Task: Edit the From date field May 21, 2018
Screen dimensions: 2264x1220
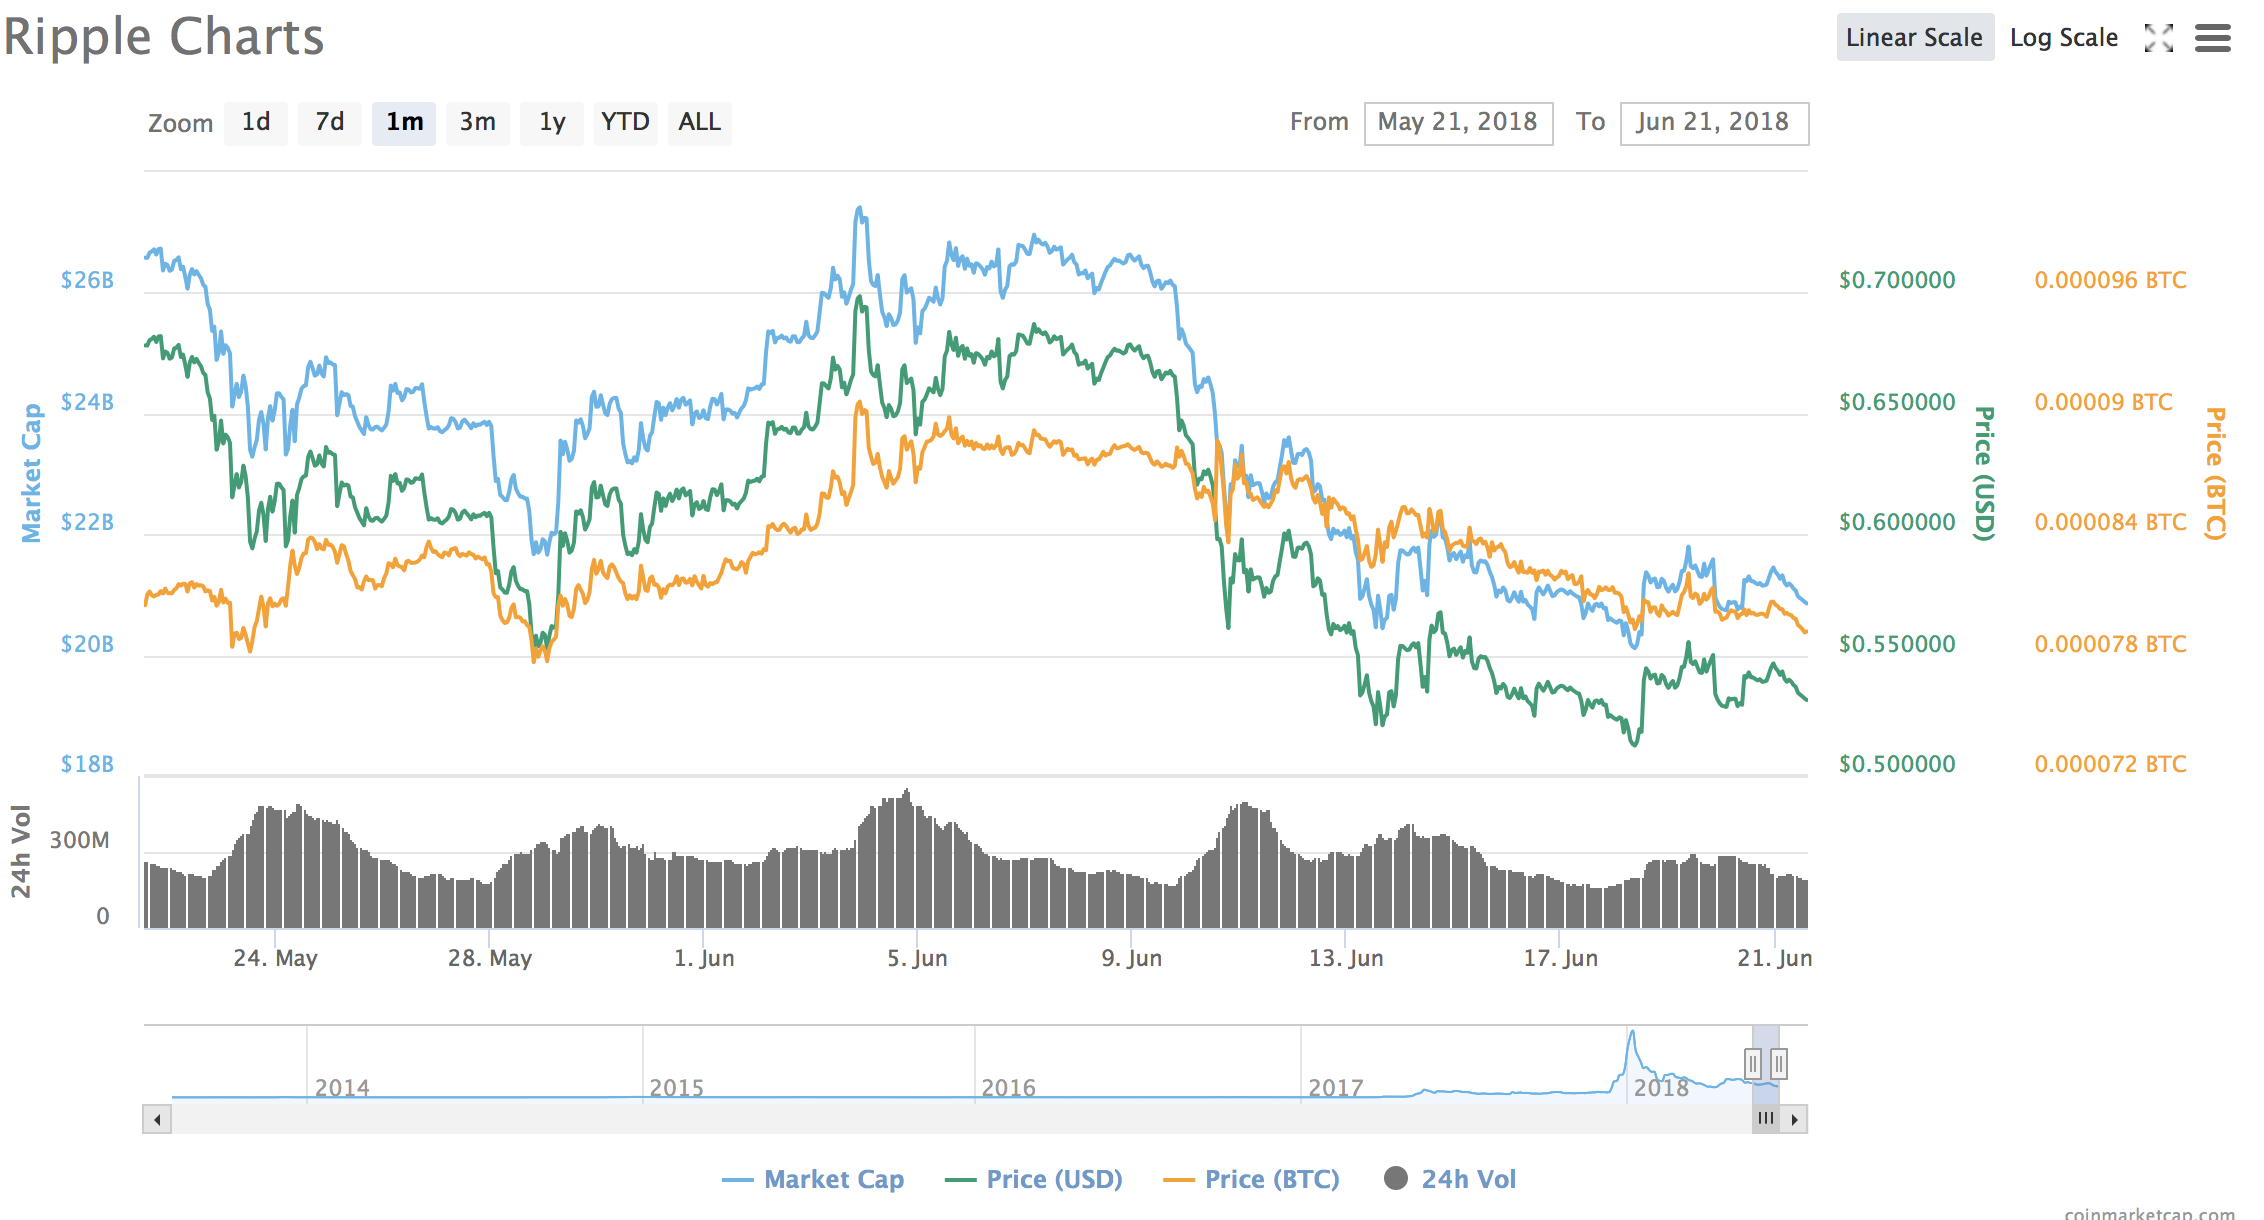Action: point(1458,123)
